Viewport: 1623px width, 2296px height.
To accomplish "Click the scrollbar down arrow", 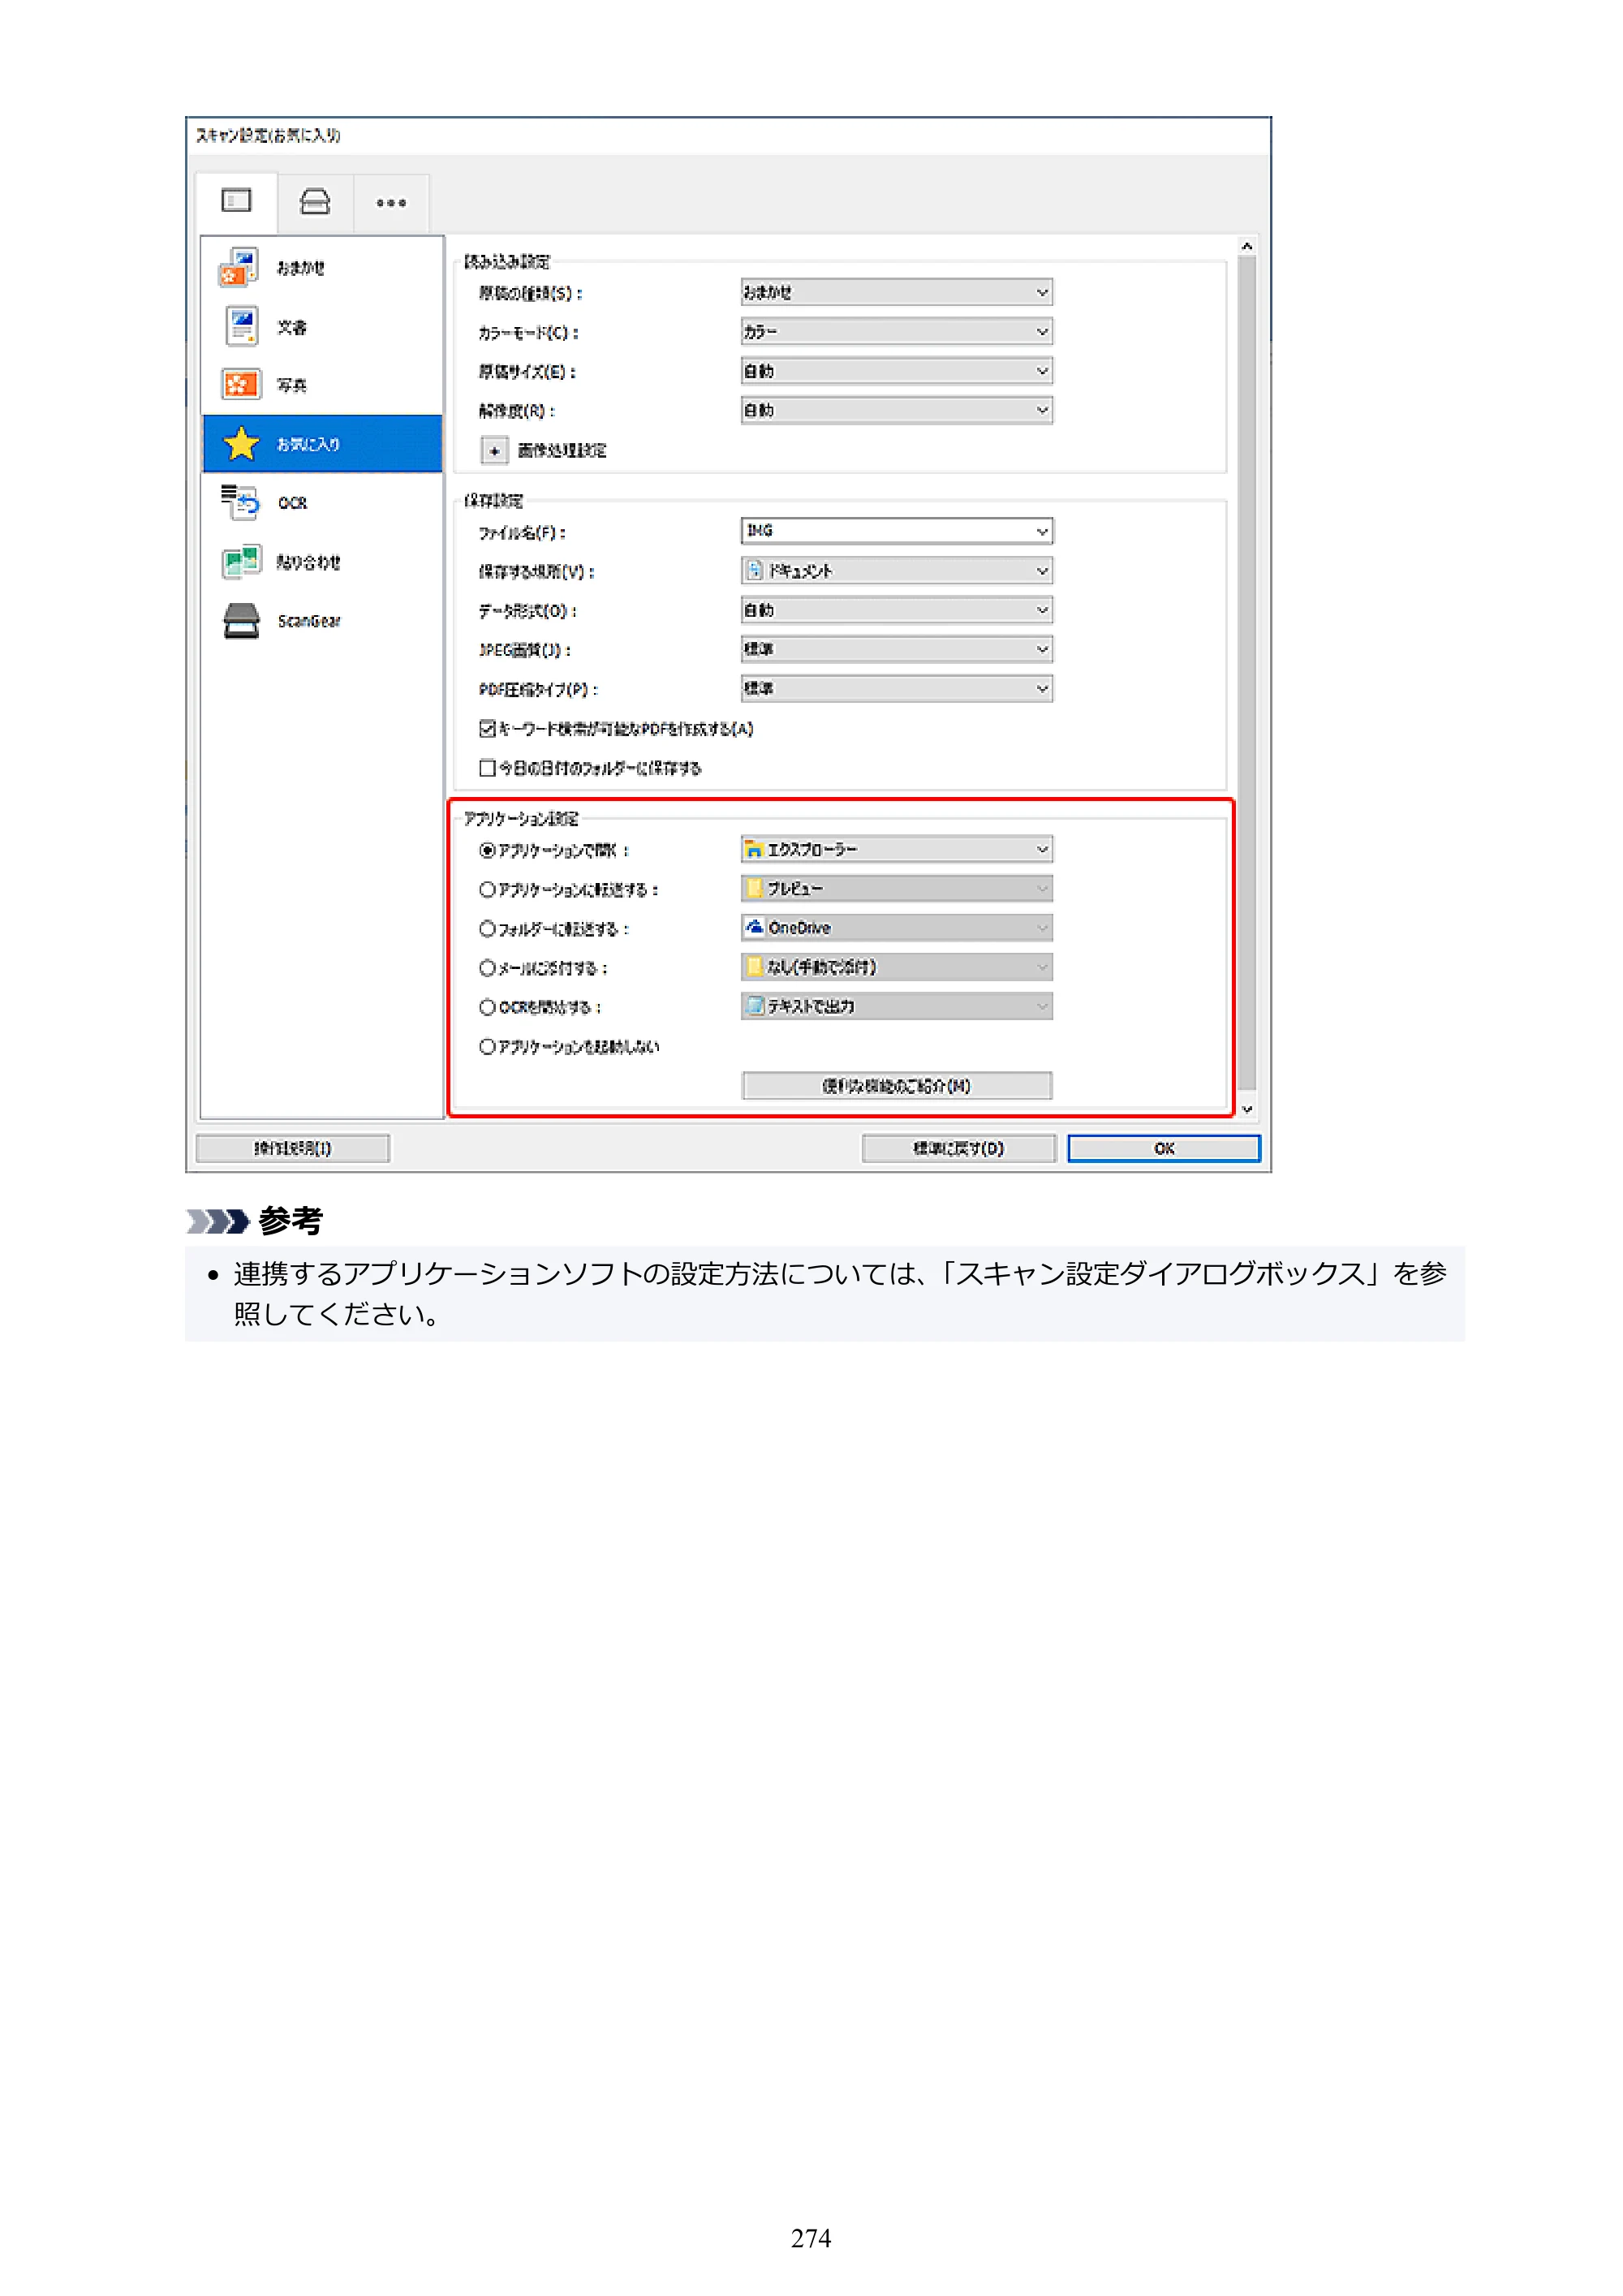I will [1247, 1109].
